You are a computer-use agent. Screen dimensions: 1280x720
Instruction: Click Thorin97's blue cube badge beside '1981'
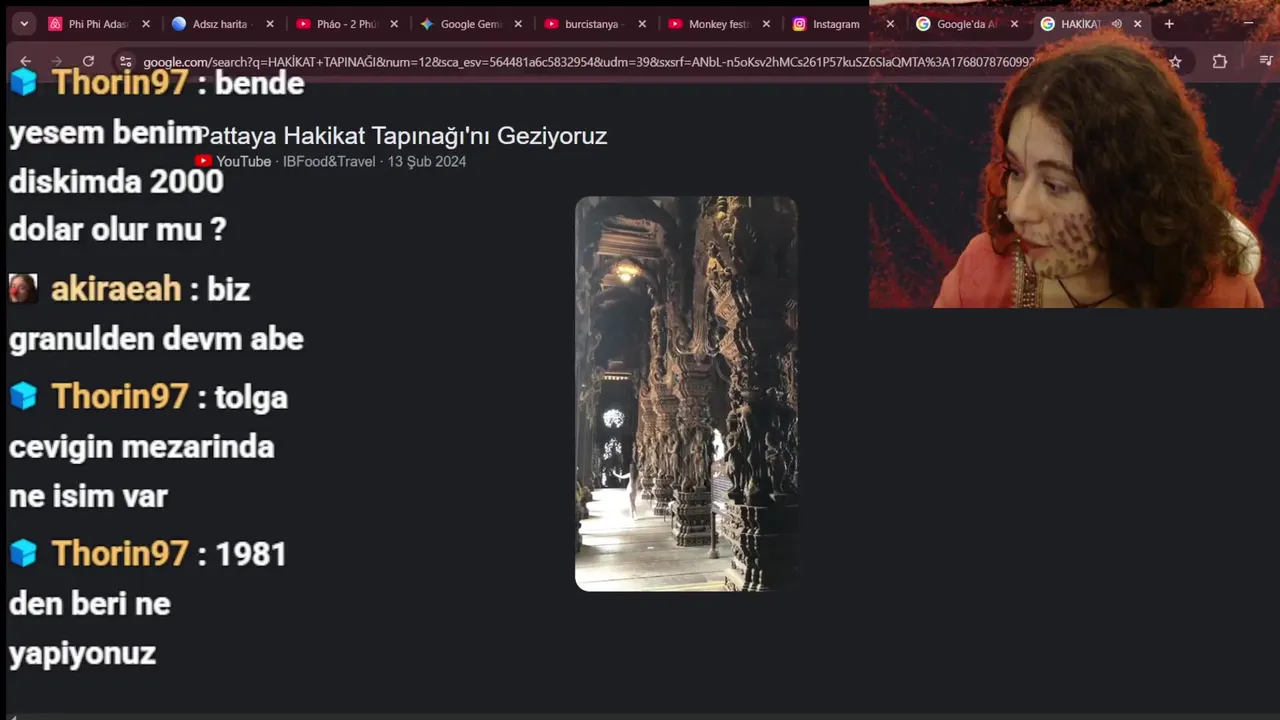tap(23, 553)
